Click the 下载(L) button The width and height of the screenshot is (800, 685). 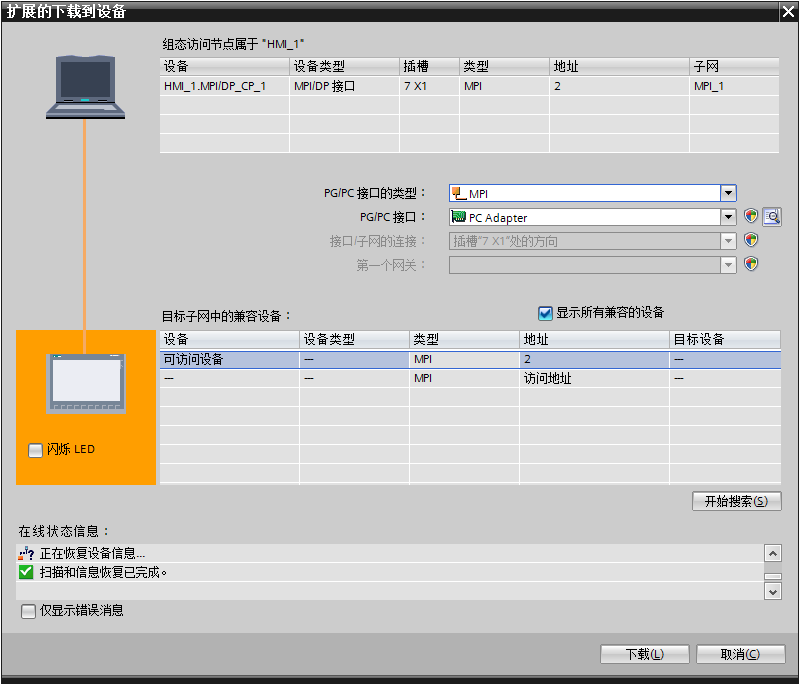[644, 654]
